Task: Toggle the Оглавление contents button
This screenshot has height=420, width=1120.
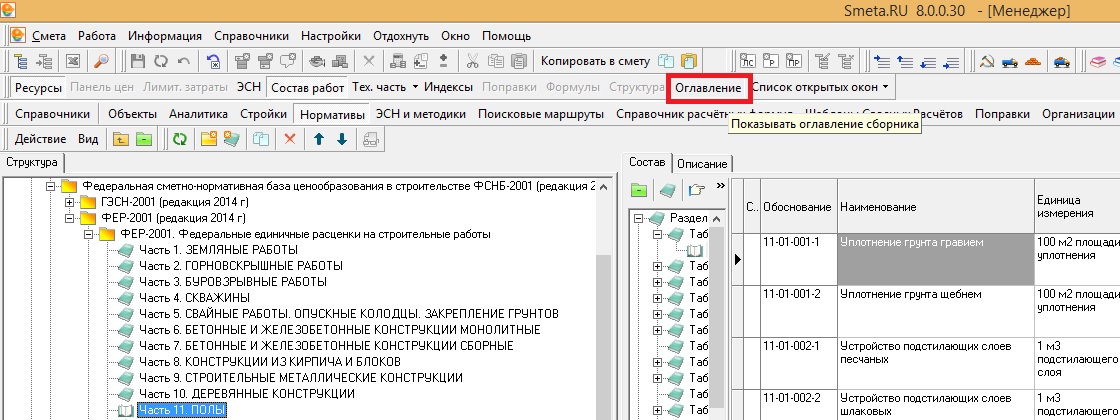Action: tap(708, 88)
